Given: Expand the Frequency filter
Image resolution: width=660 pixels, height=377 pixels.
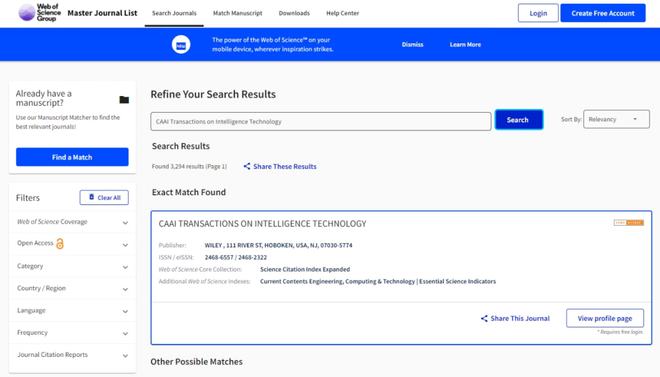Looking at the screenshot, I should tap(72, 333).
